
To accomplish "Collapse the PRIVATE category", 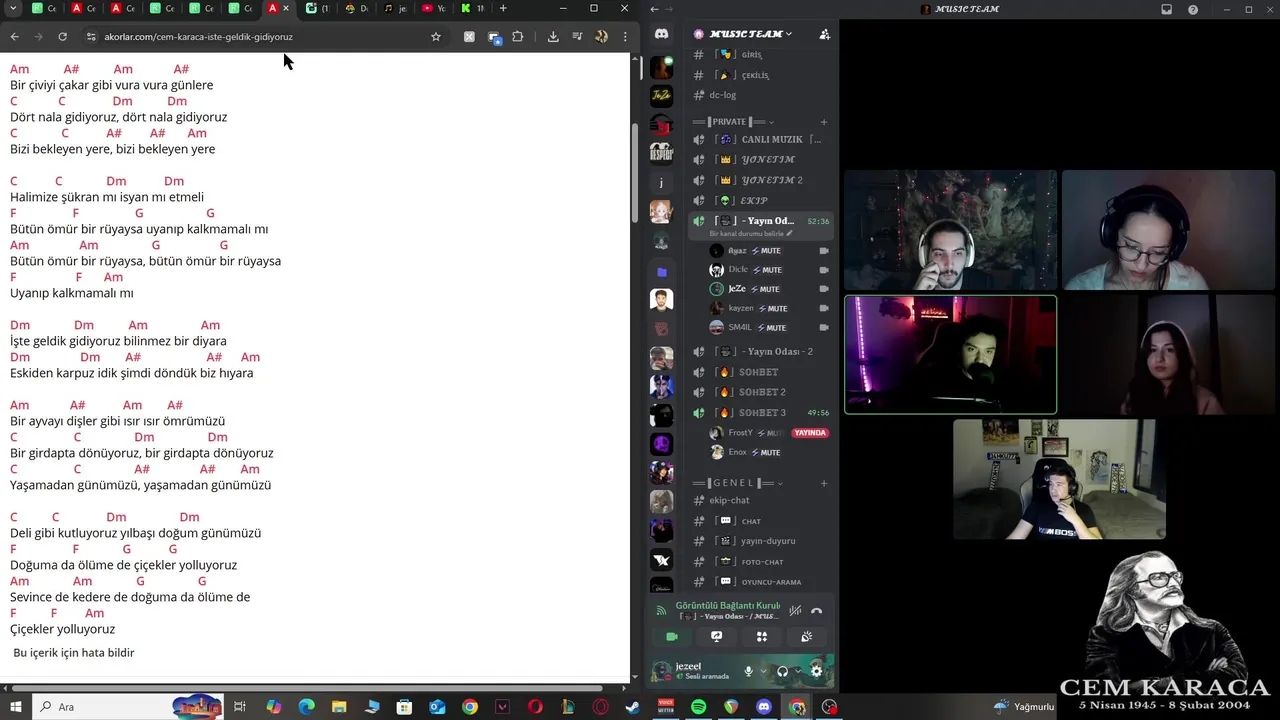I will tap(734, 122).
